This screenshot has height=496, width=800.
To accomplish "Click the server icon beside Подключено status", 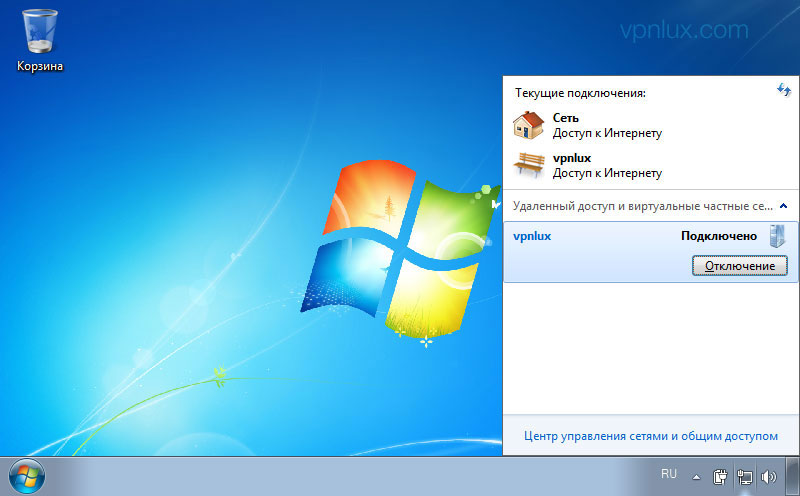I will pyautogui.click(x=777, y=236).
